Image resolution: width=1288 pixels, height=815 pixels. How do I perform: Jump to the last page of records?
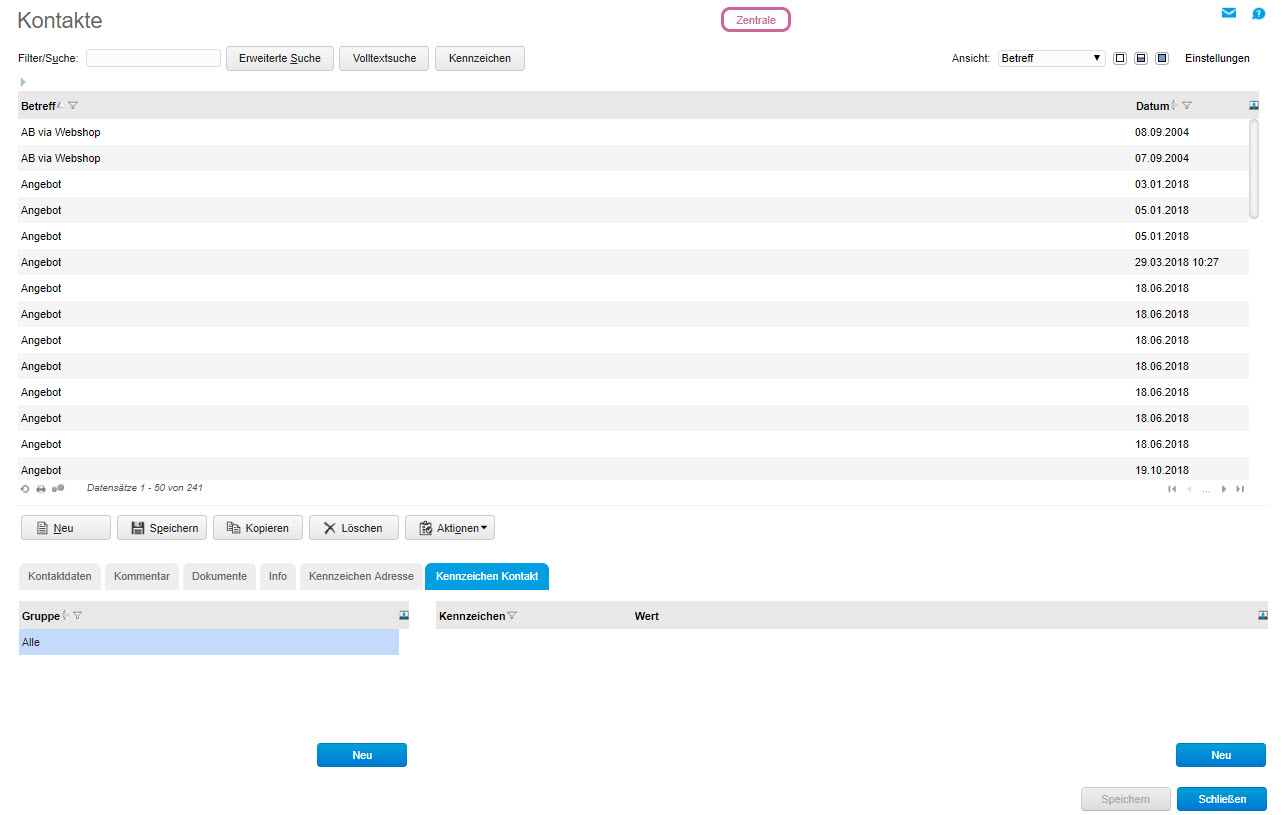1240,489
